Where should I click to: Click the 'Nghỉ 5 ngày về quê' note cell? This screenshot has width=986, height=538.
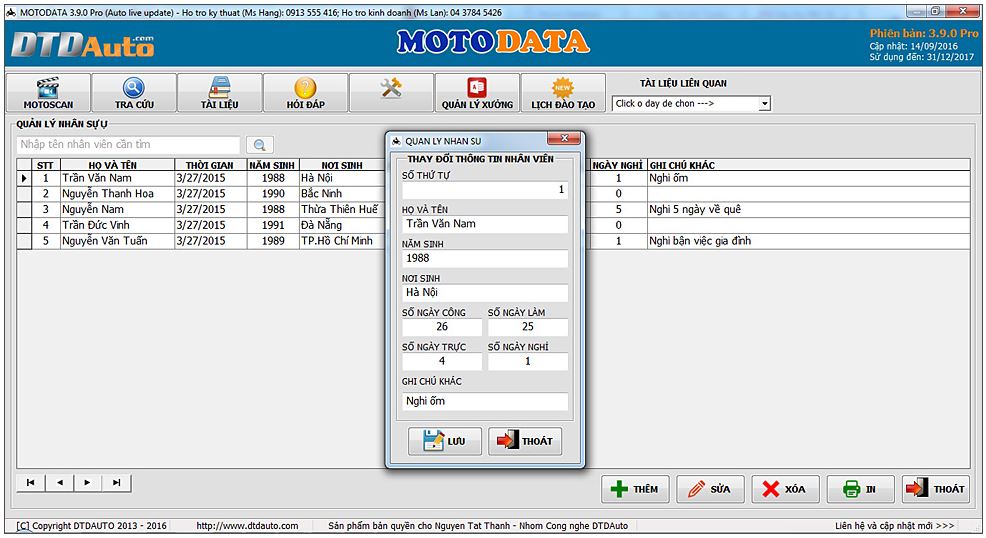[x=809, y=210]
